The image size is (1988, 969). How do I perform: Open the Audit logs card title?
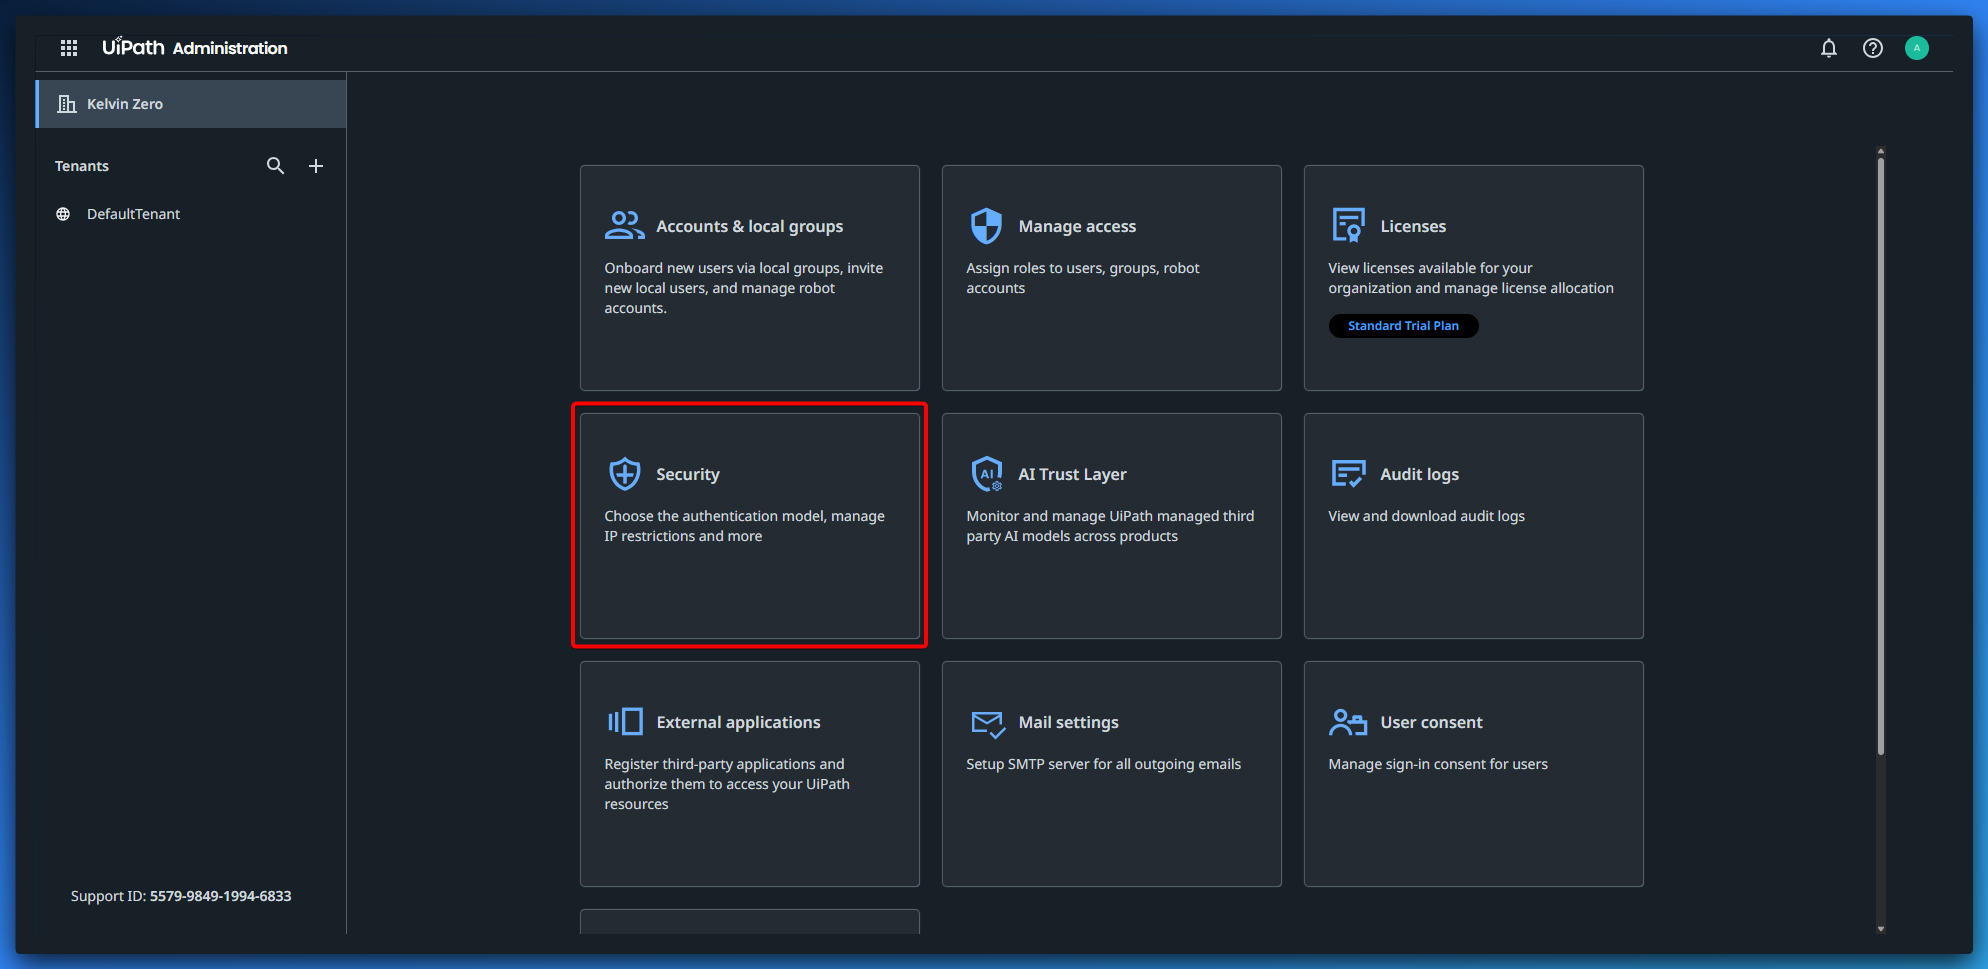(1419, 475)
